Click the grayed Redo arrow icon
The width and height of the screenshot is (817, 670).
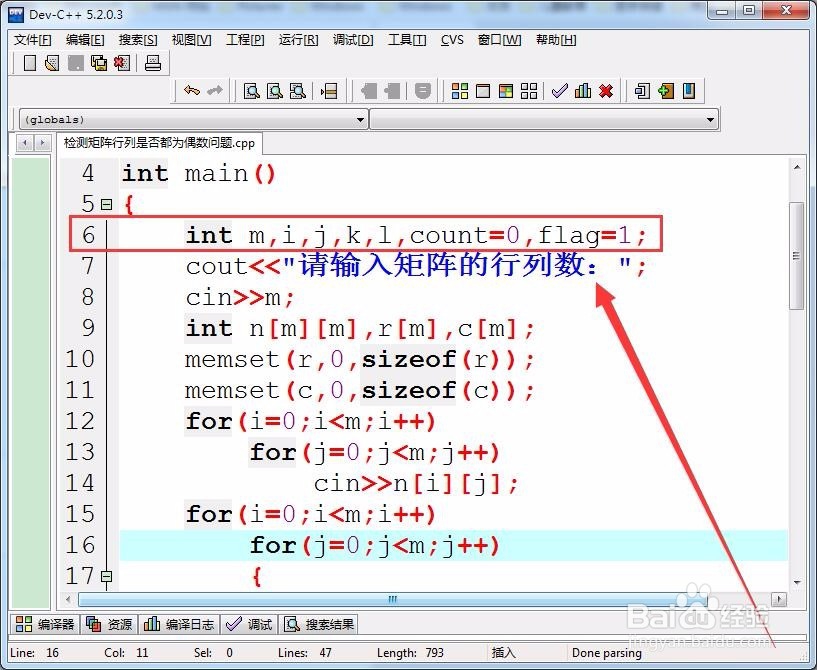click(215, 91)
